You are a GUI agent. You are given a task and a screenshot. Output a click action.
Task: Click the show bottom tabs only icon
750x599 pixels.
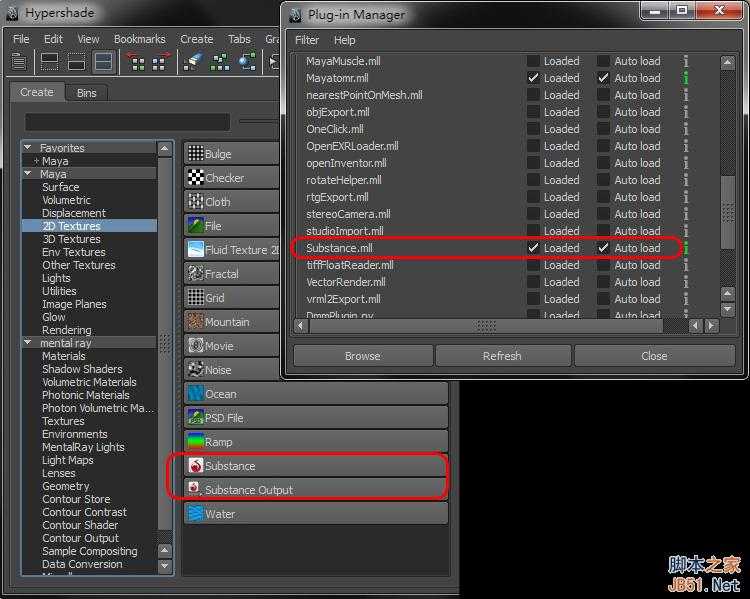77,62
